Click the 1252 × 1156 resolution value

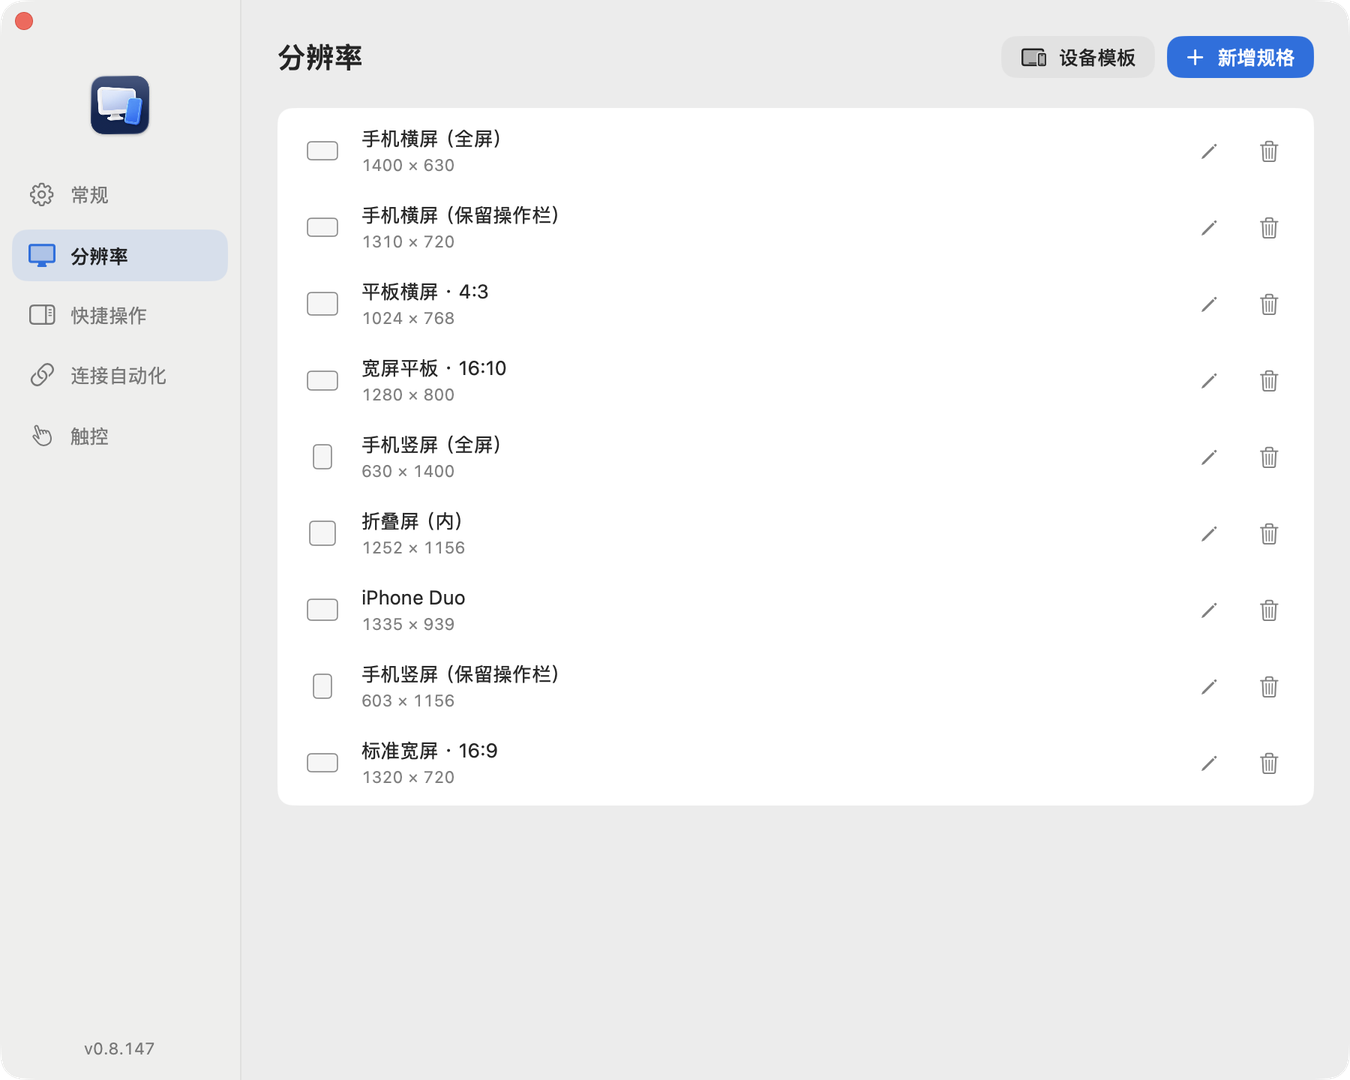(413, 548)
